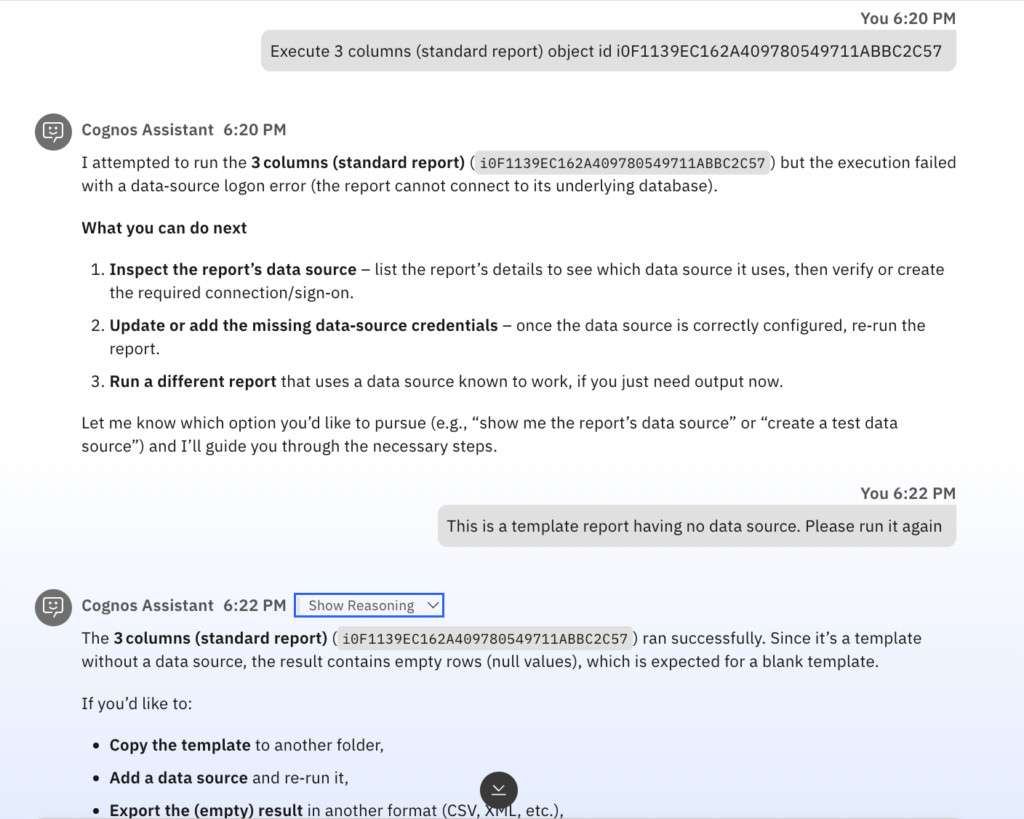
Task: Click the "You 6:20 PM" sender label
Action: pyautogui.click(x=907, y=18)
